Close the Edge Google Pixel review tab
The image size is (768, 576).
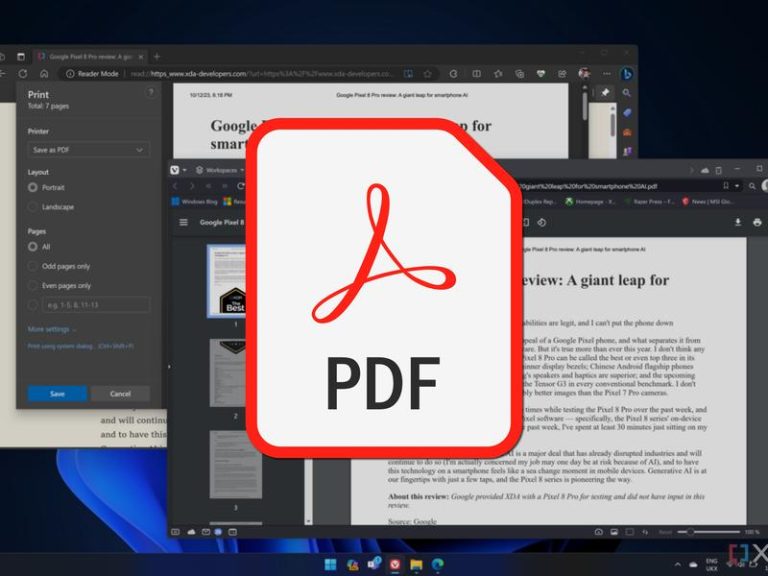(x=141, y=57)
